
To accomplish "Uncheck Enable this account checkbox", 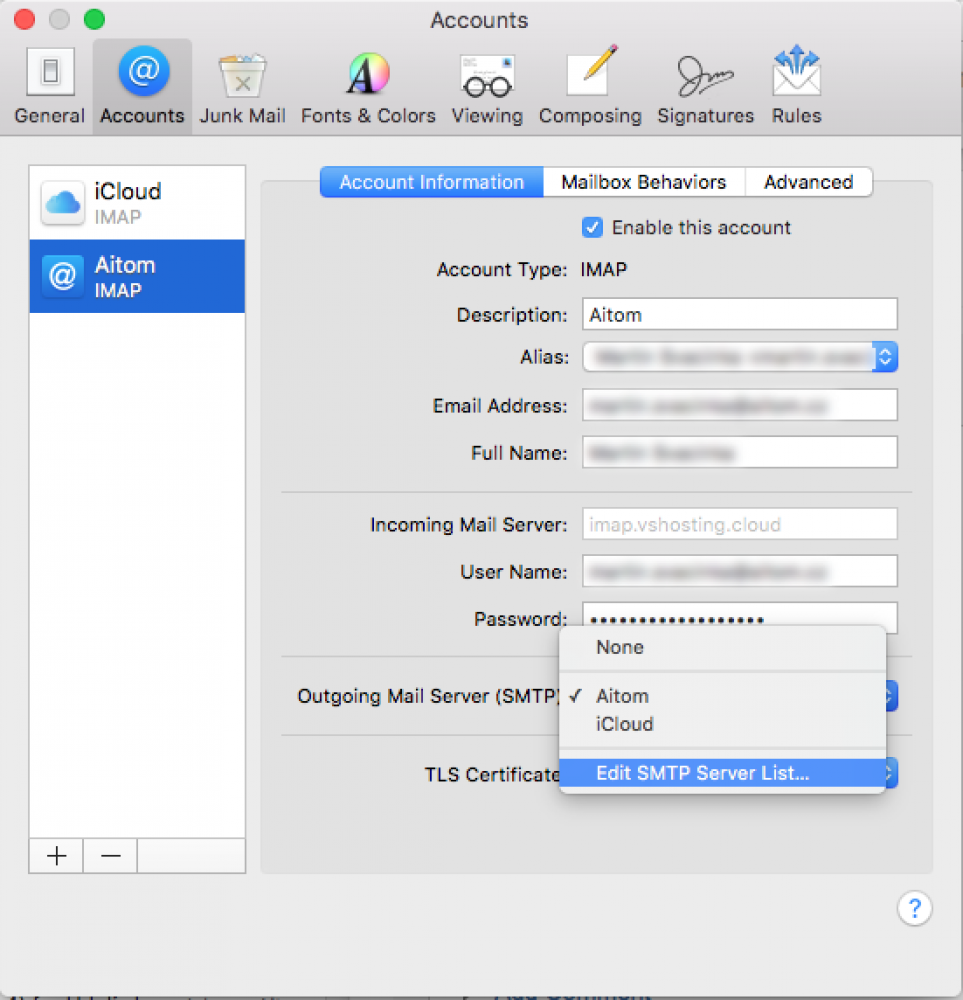I will 593,228.
